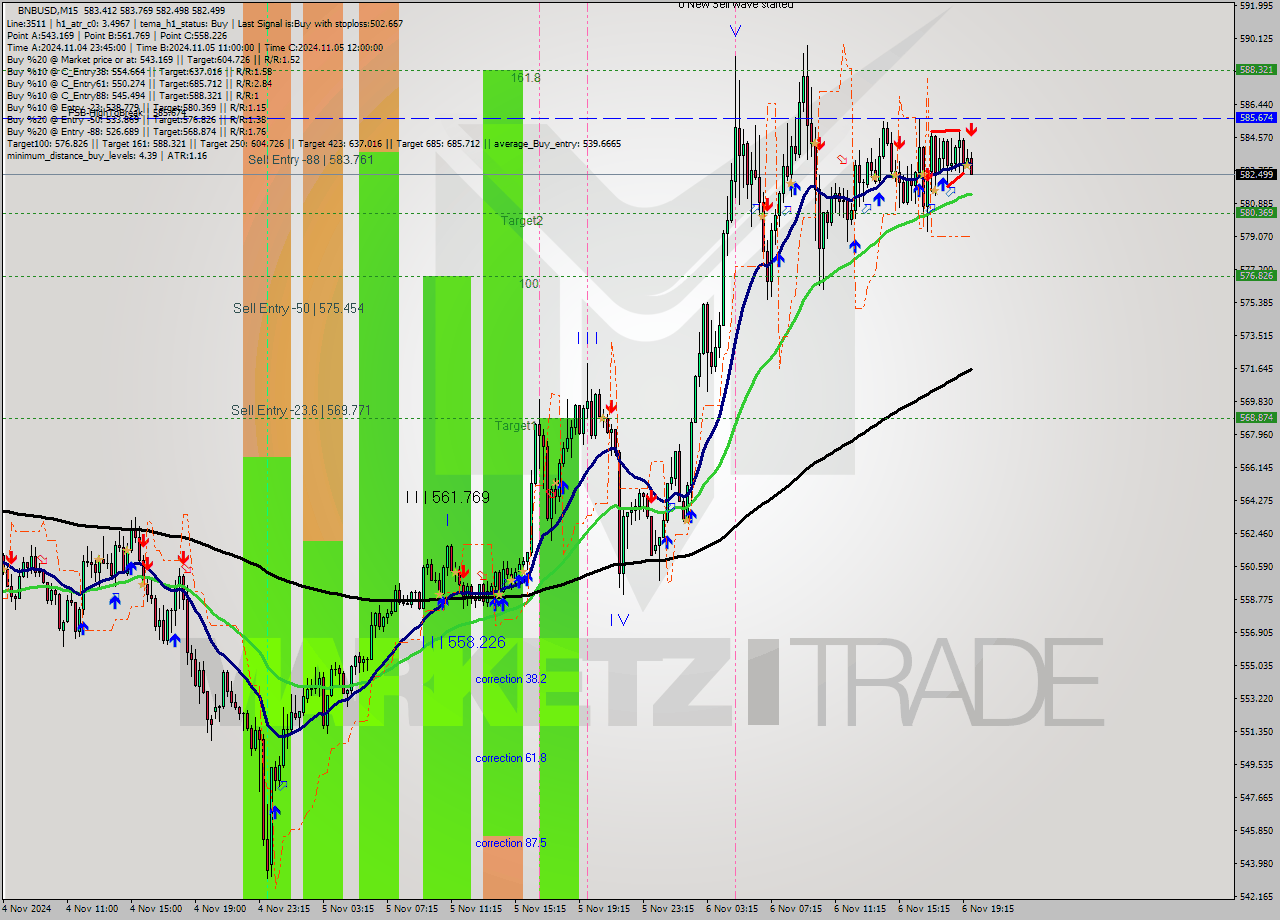Click the '4 Nov 2024' date label
This screenshot has width=1280, height=920.
[27, 909]
